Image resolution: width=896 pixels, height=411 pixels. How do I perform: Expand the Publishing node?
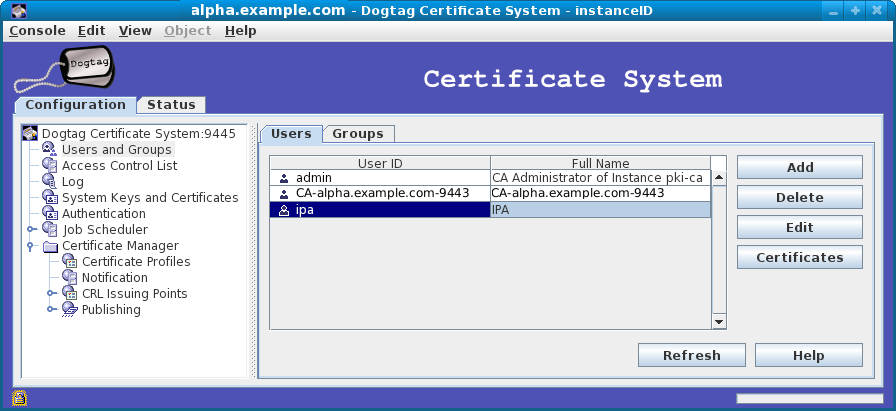tap(51, 309)
